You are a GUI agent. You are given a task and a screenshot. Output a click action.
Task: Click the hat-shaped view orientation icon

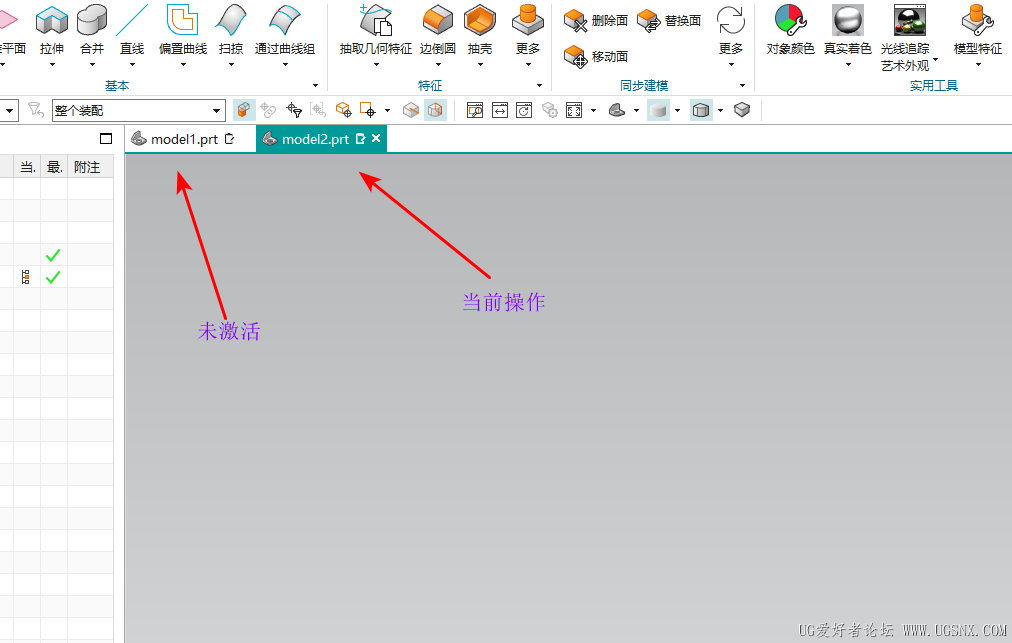617,110
